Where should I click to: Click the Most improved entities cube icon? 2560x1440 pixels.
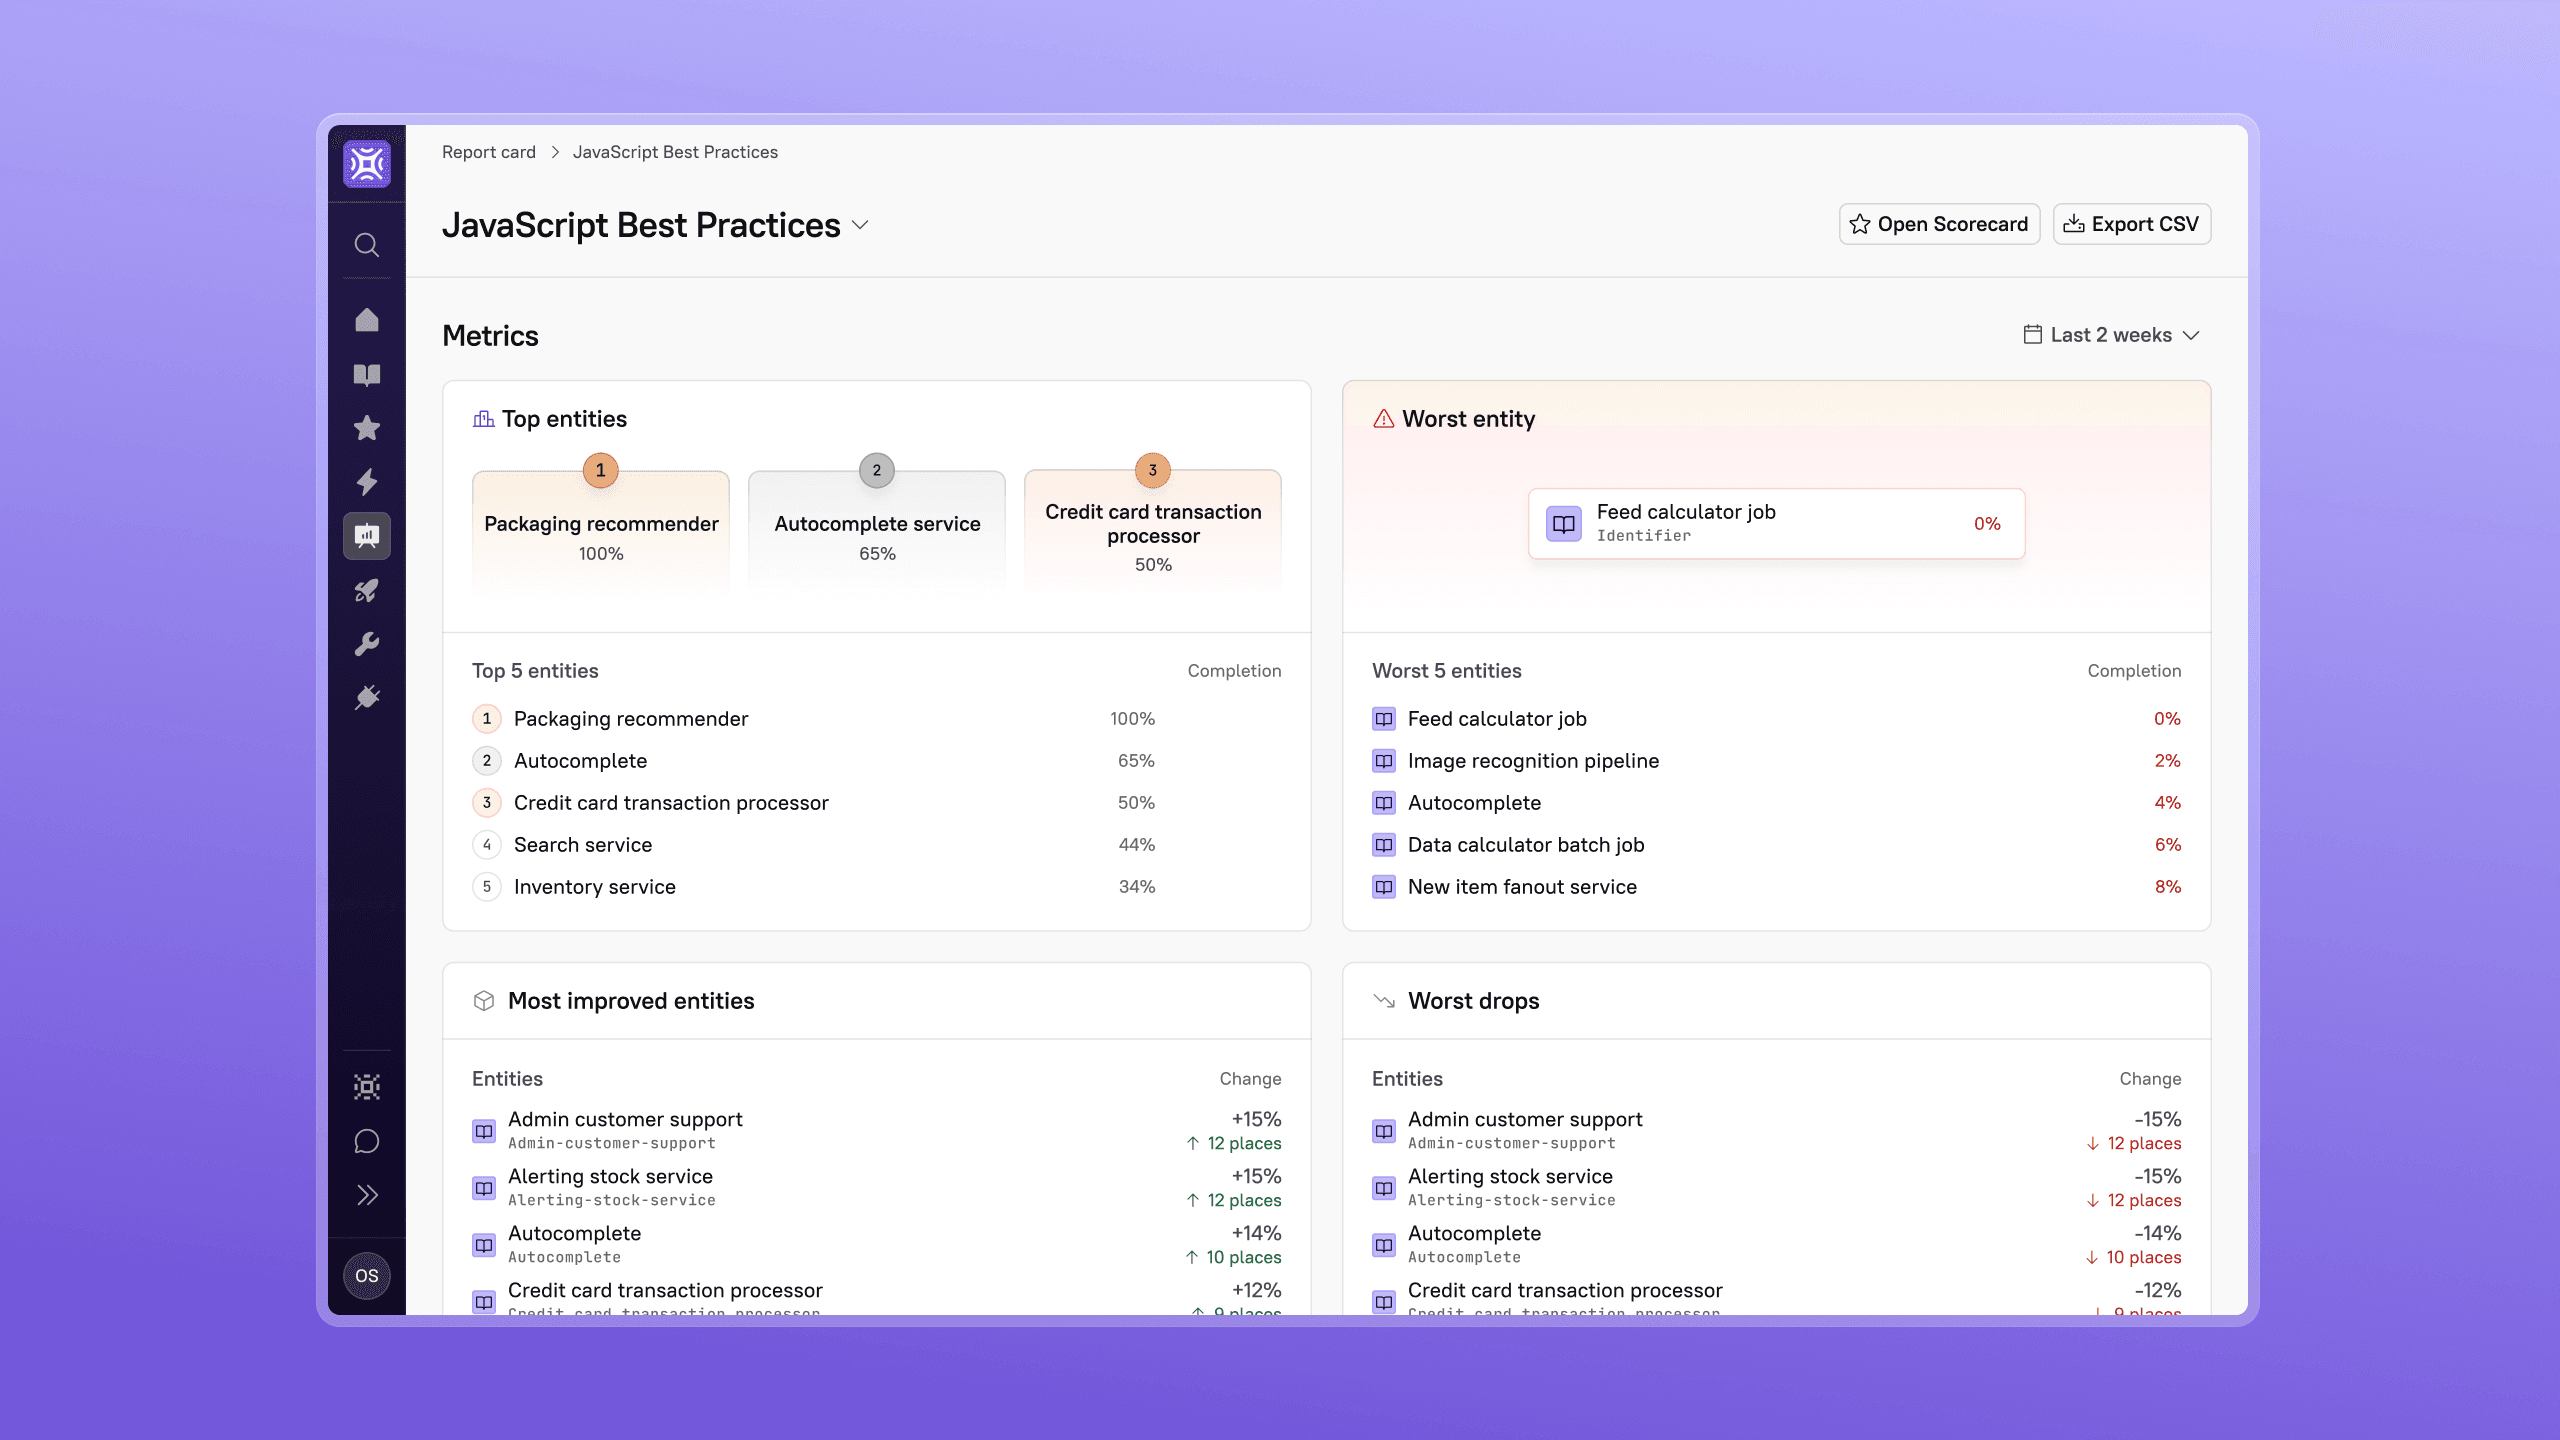(x=484, y=1001)
